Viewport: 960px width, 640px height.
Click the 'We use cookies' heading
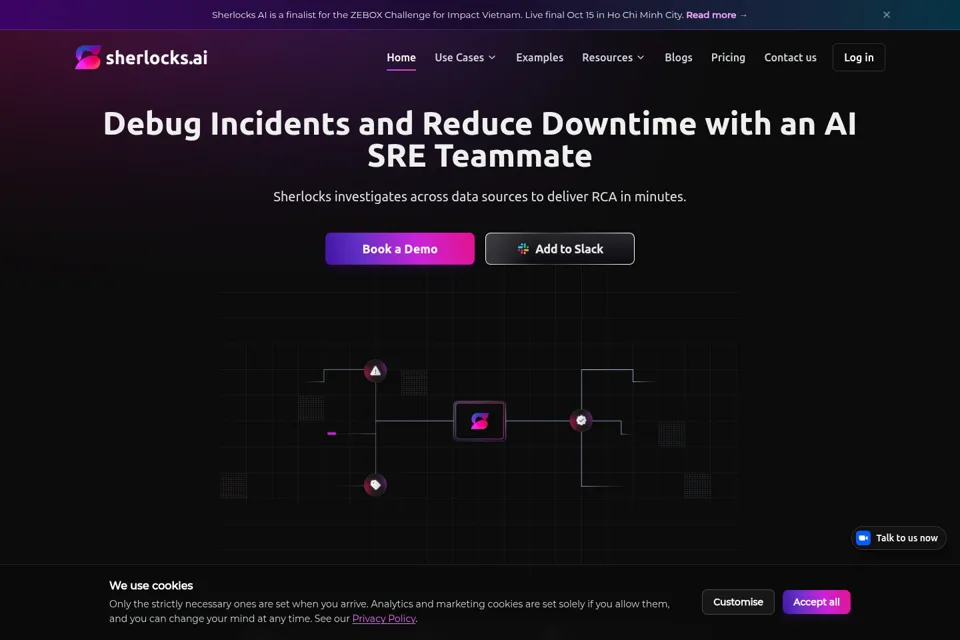pos(151,585)
